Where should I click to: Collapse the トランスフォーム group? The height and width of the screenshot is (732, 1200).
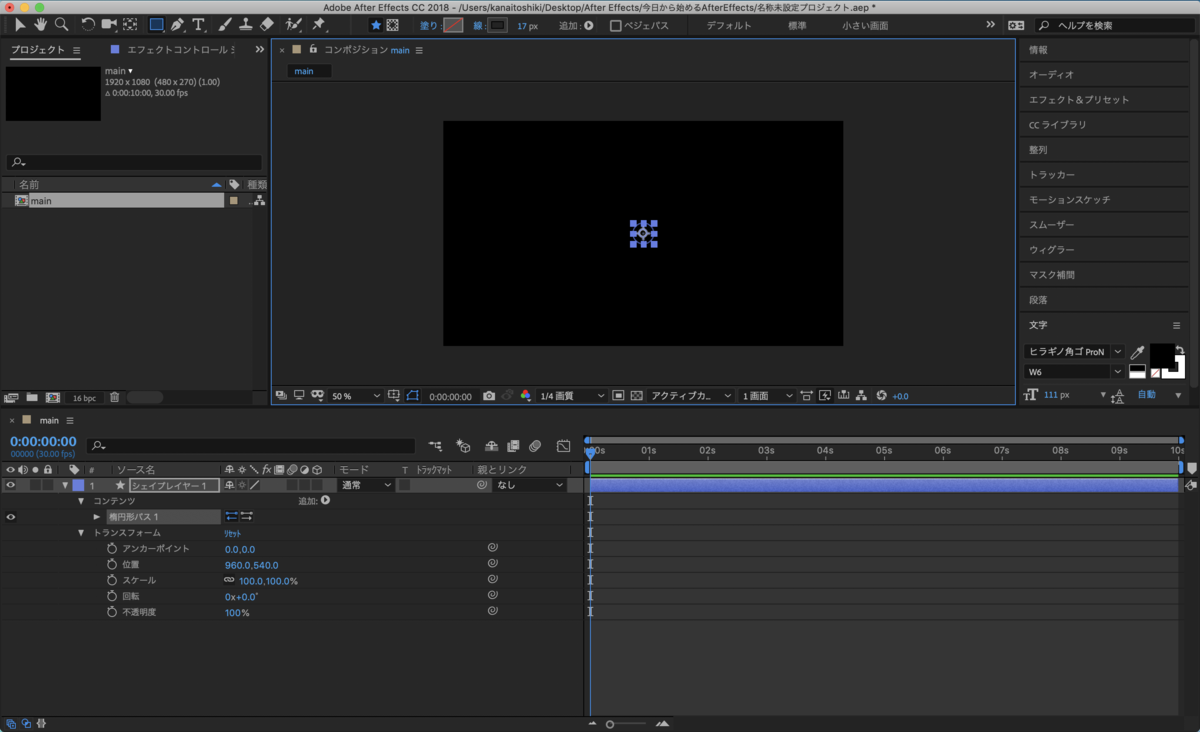(x=81, y=533)
